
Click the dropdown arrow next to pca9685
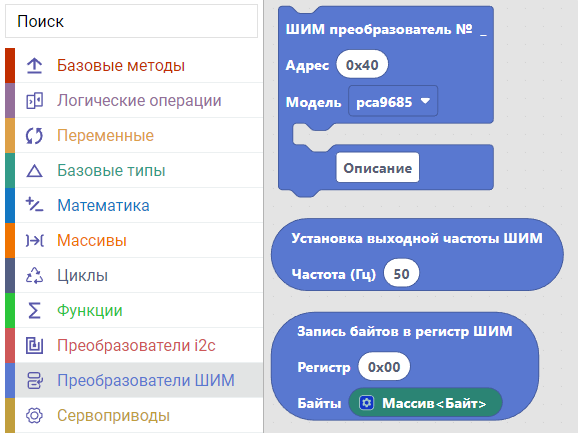pyautogui.click(x=425, y=101)
